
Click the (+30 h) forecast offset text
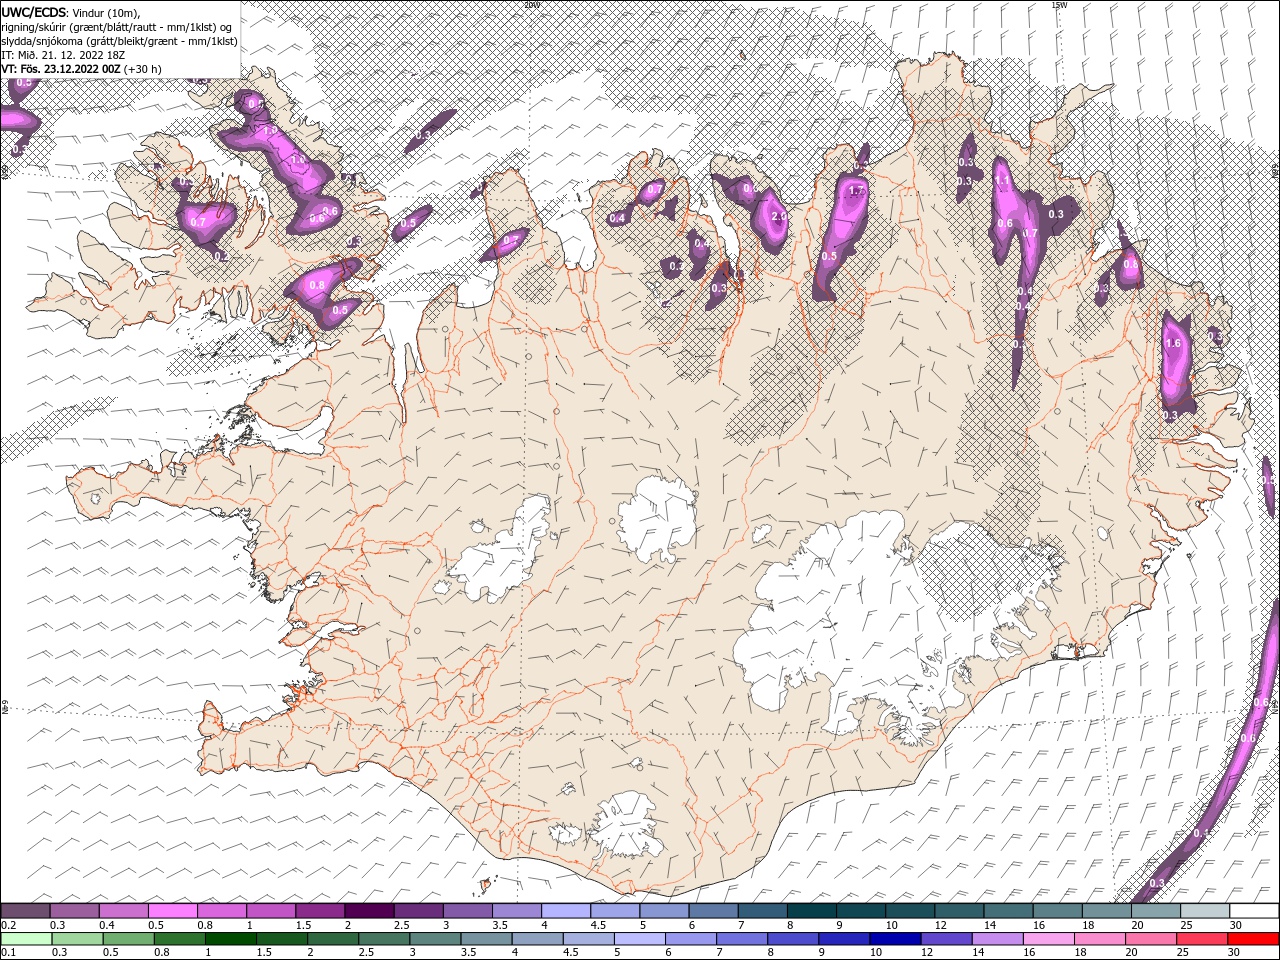[x=143, y=69]
